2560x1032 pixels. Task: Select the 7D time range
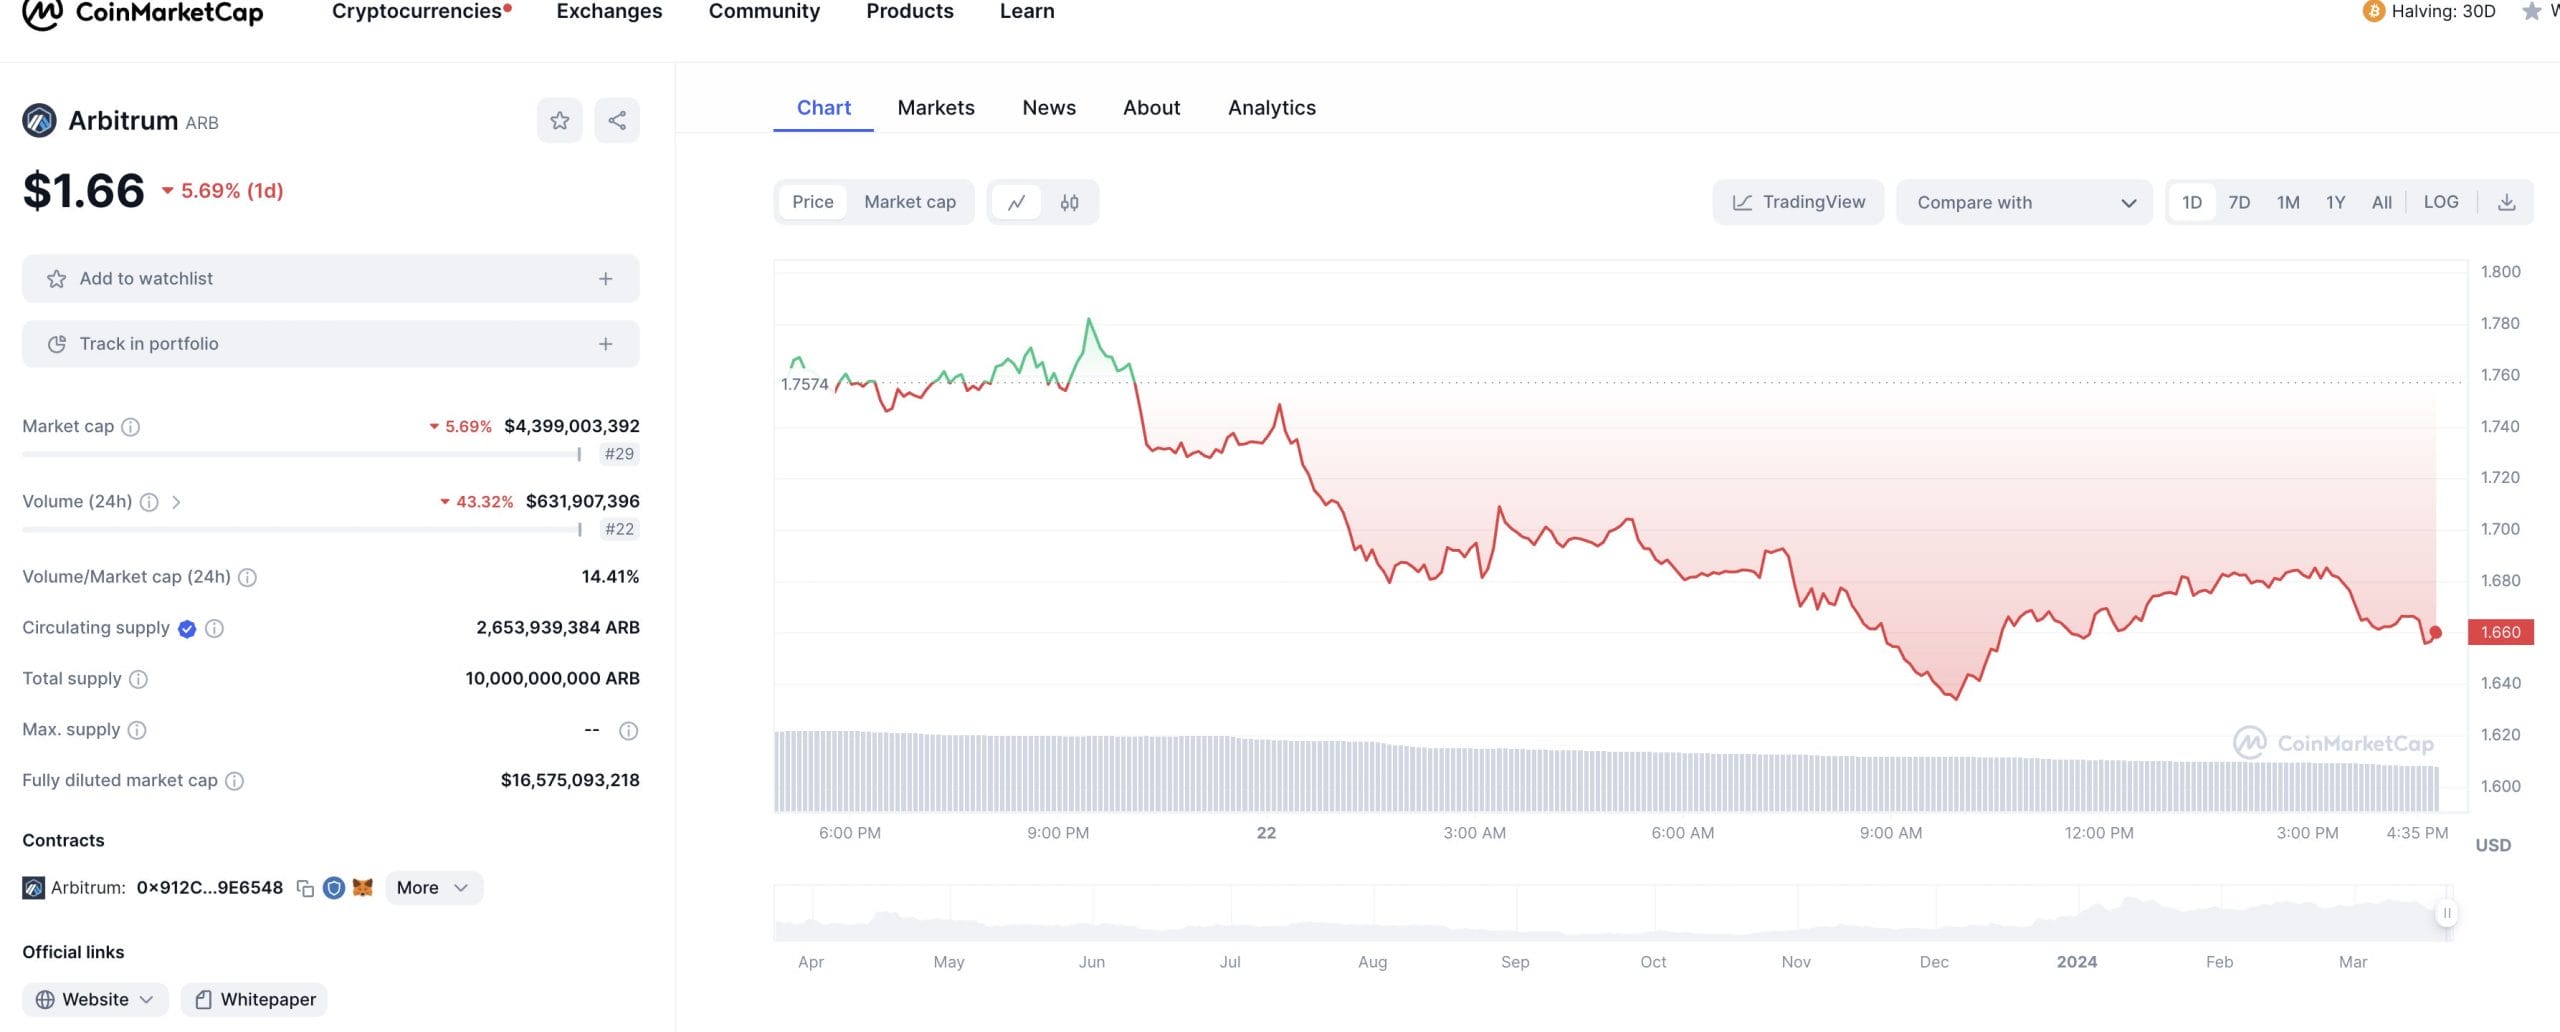(2239, 201)
